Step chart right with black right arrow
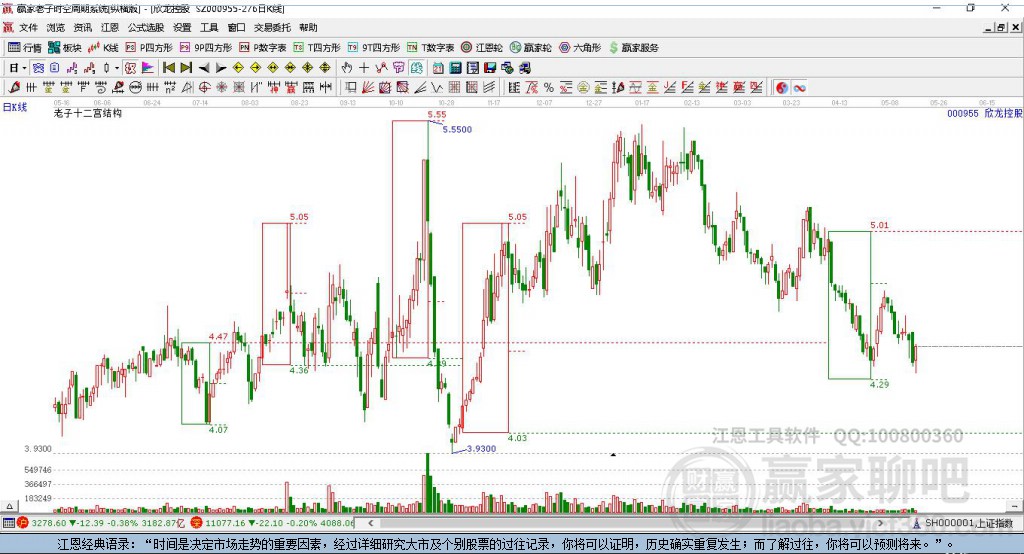This screenshot has width=1024, height=554. click(221, 68)
